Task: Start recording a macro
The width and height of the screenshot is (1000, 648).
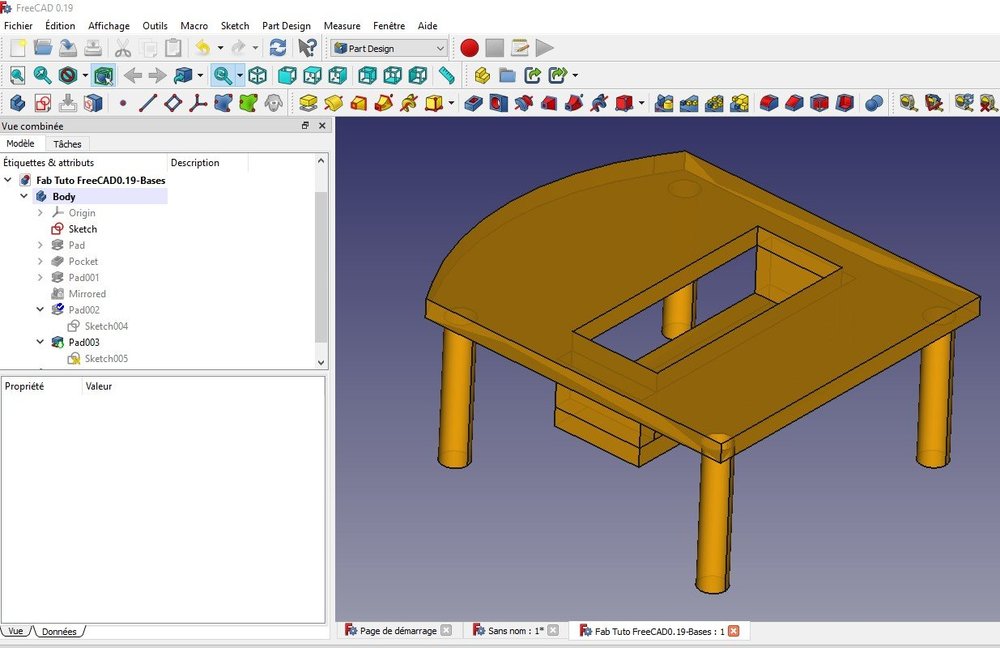Action: click(x=468, y=47)
